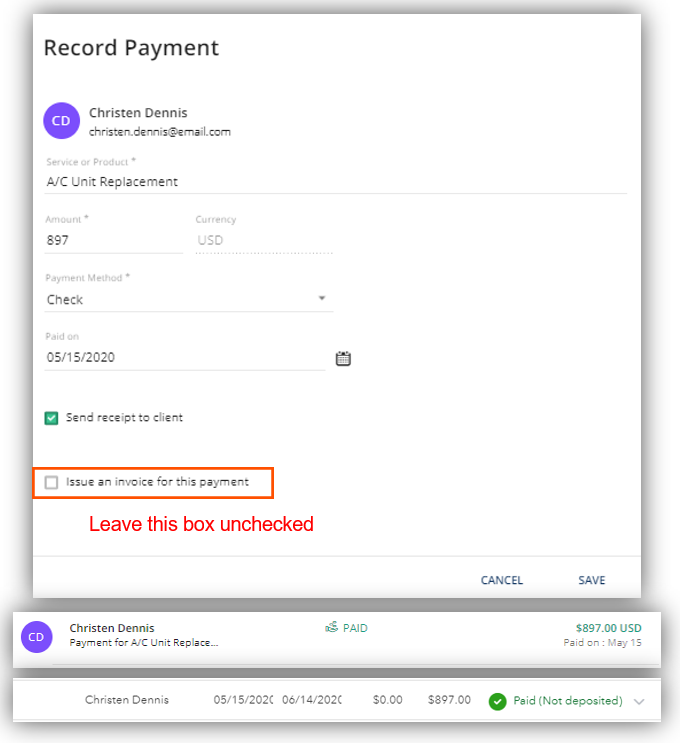Check Issue an invoice for this payment box
Image resolution: width=680 pixels, height=743 pixels.
[51, 482]
